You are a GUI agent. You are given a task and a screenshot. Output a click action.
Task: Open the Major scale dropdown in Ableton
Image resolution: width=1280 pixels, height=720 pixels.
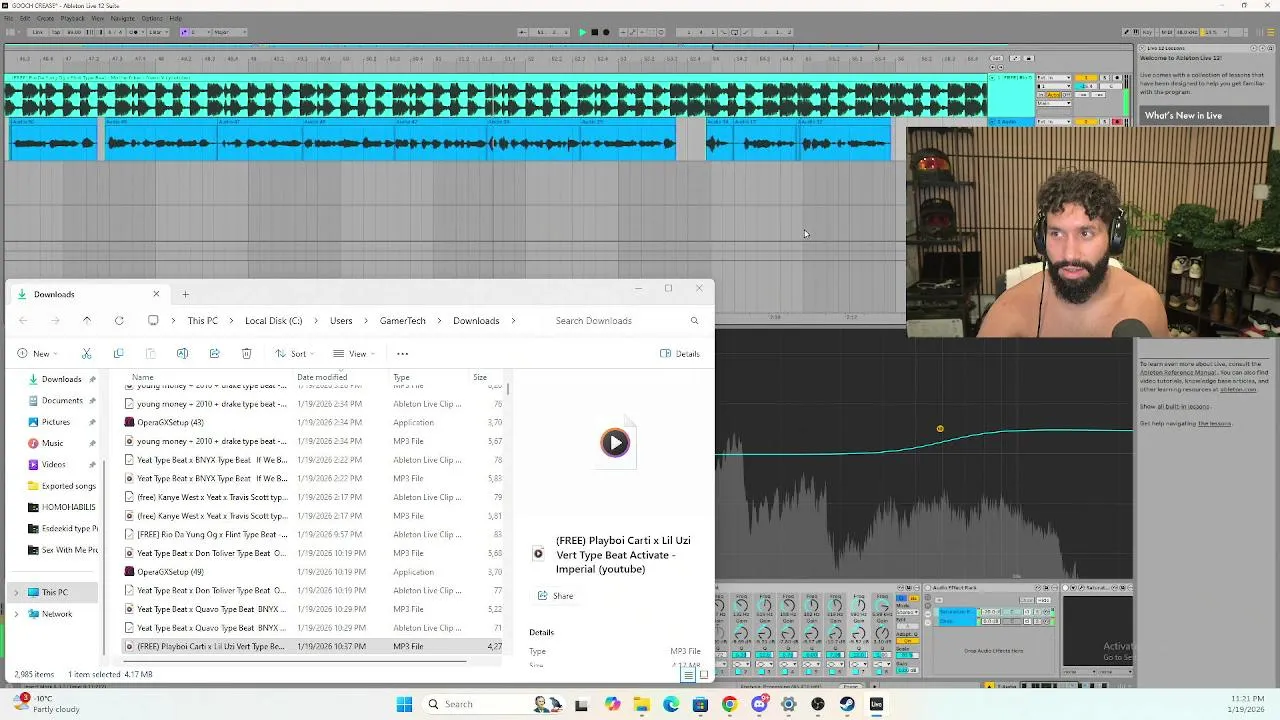[230, 32]
